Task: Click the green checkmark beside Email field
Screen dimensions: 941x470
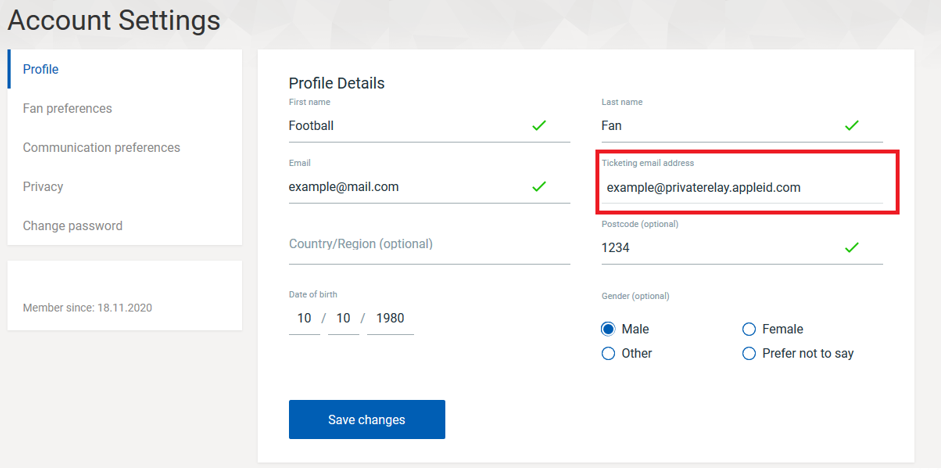Action: click(539, 187)
